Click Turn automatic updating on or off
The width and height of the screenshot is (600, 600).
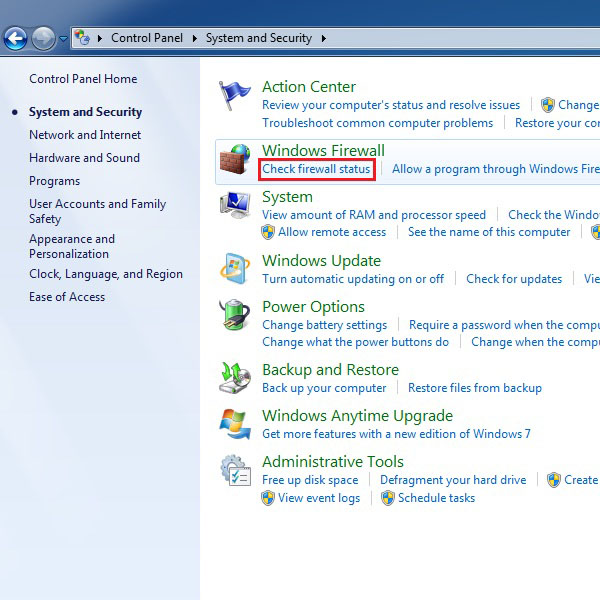pos(353,279)
